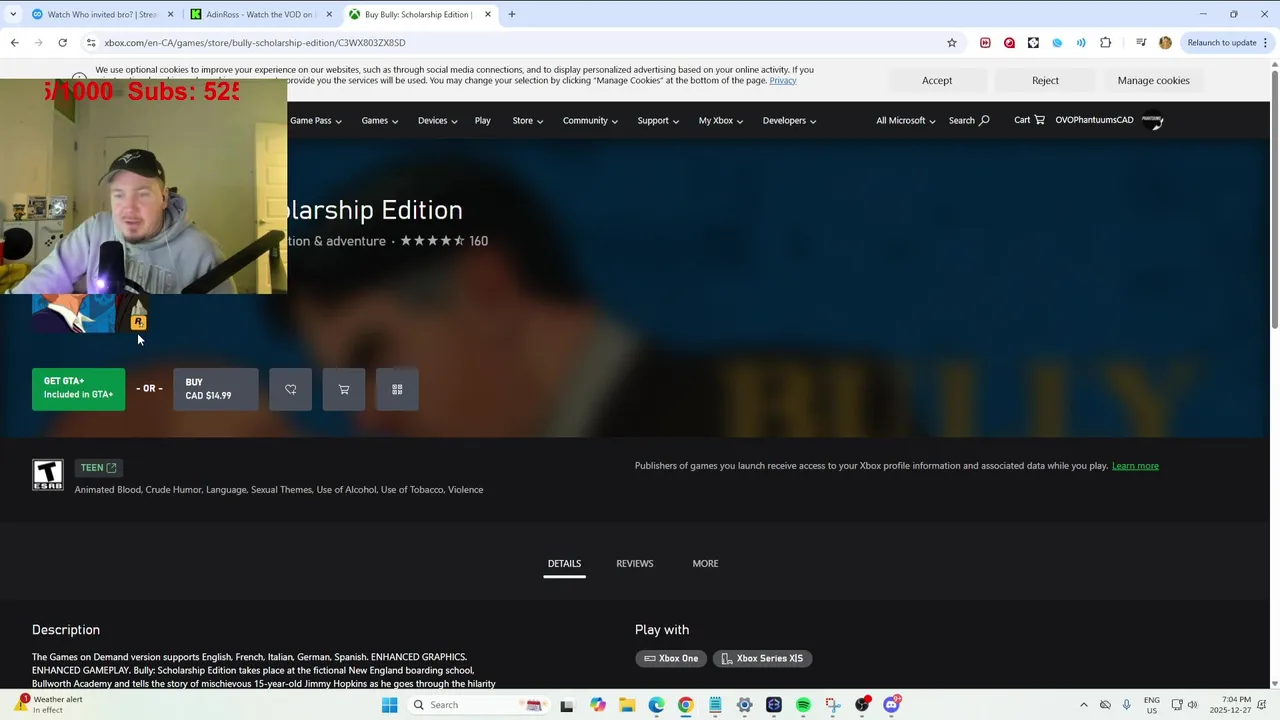Expand the Support menu
This screenshot has width=1280, height=720.
(658, 120)
